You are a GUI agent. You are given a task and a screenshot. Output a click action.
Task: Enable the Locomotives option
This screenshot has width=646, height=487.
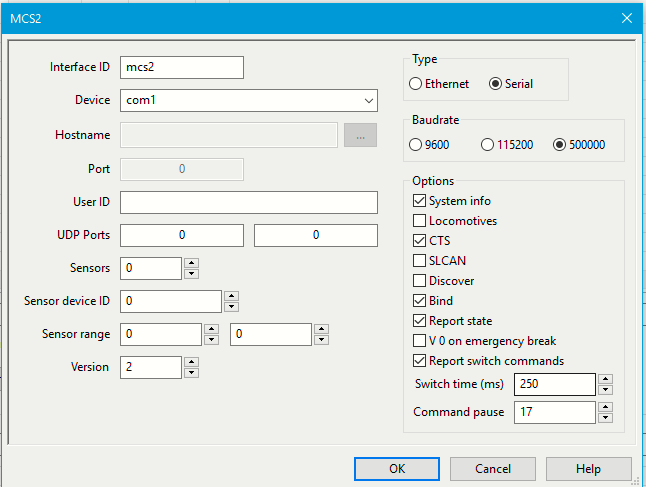click(x=419, y=221)
